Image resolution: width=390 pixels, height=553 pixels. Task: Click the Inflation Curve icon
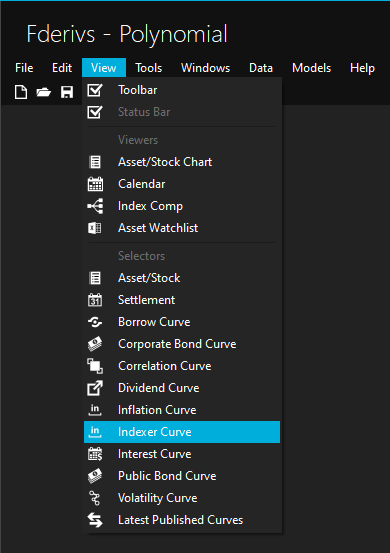pos(95,410)
